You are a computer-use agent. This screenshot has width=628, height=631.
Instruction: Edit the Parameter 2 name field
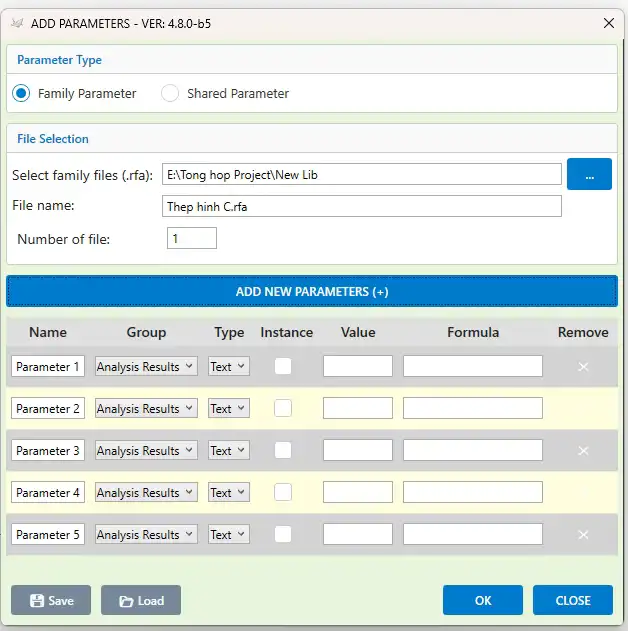[48, 408]
